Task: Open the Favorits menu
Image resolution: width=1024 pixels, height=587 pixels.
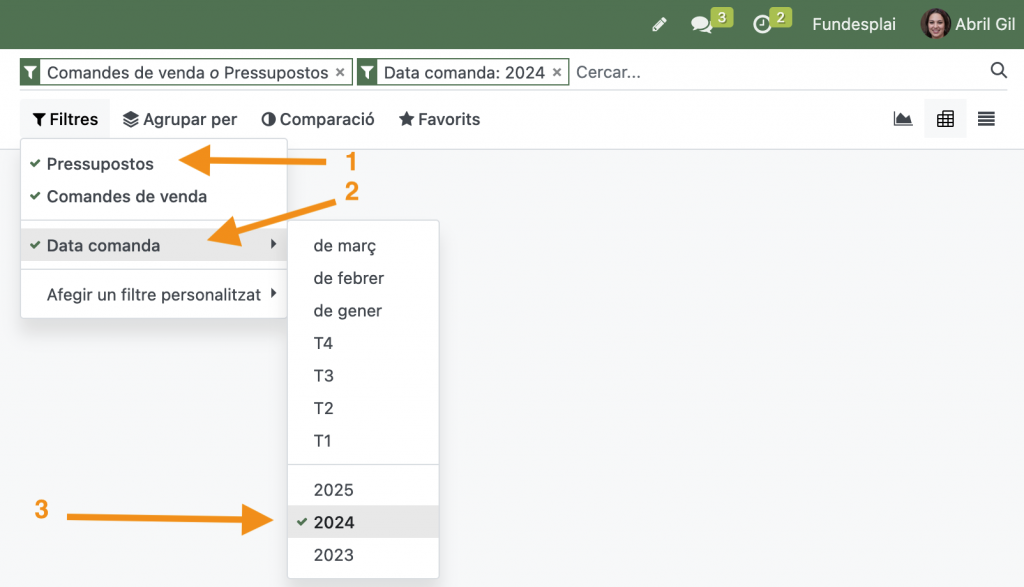Action: coord(440,119)
